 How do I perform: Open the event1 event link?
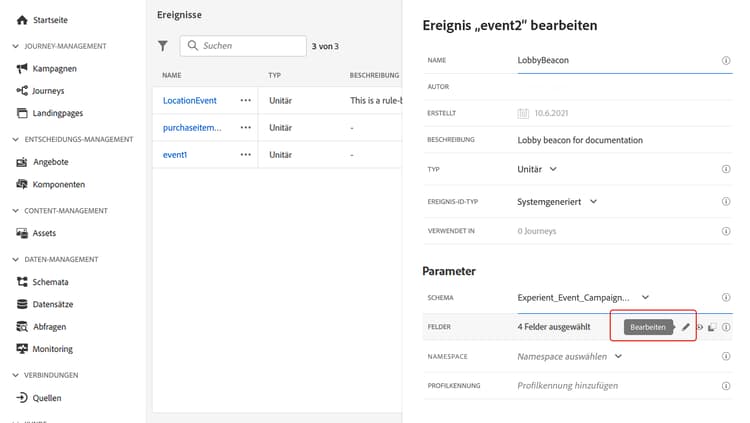click(175, 155)
